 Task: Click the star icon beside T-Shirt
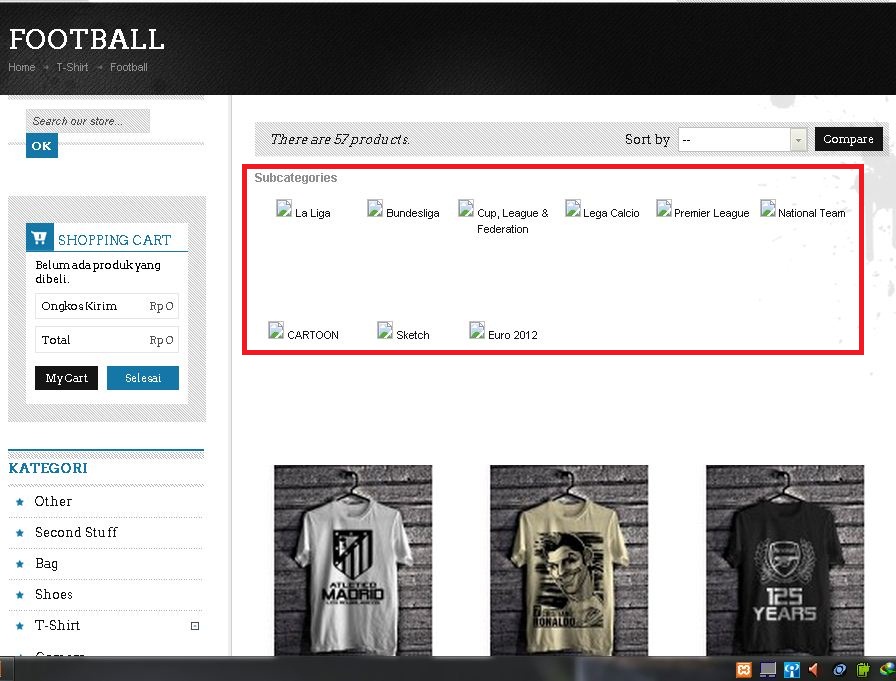coord(20,626)
